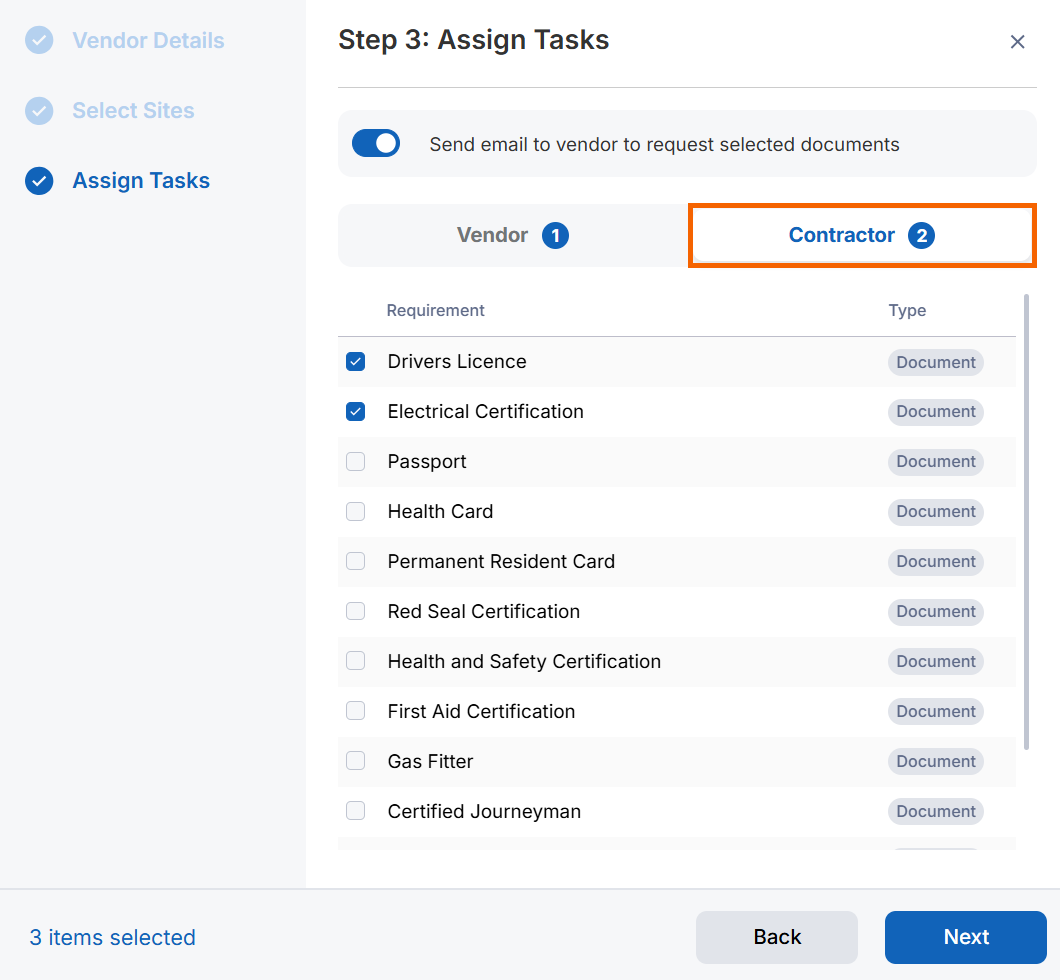
Task: Go back to the previous step
Action: pos(776,937)
